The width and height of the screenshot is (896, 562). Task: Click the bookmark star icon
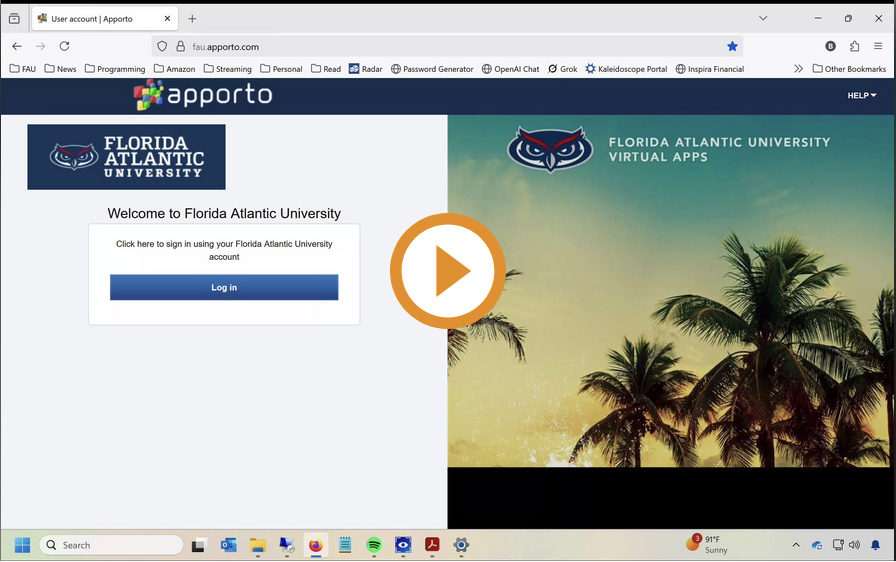pos(732,46)
